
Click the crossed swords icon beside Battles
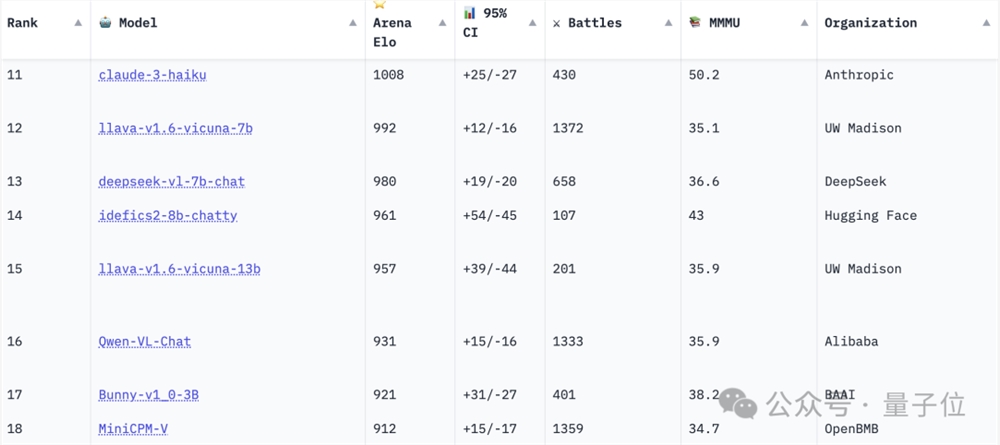click(x=556, y=23)
